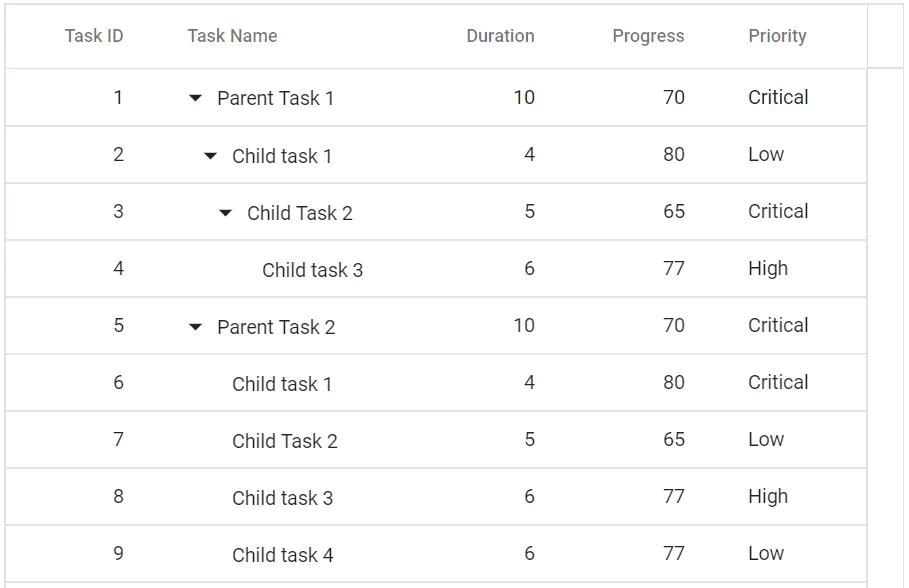The image size is (909, 588).
Task: Sort by the Duration column header
Action: (500, 36)
